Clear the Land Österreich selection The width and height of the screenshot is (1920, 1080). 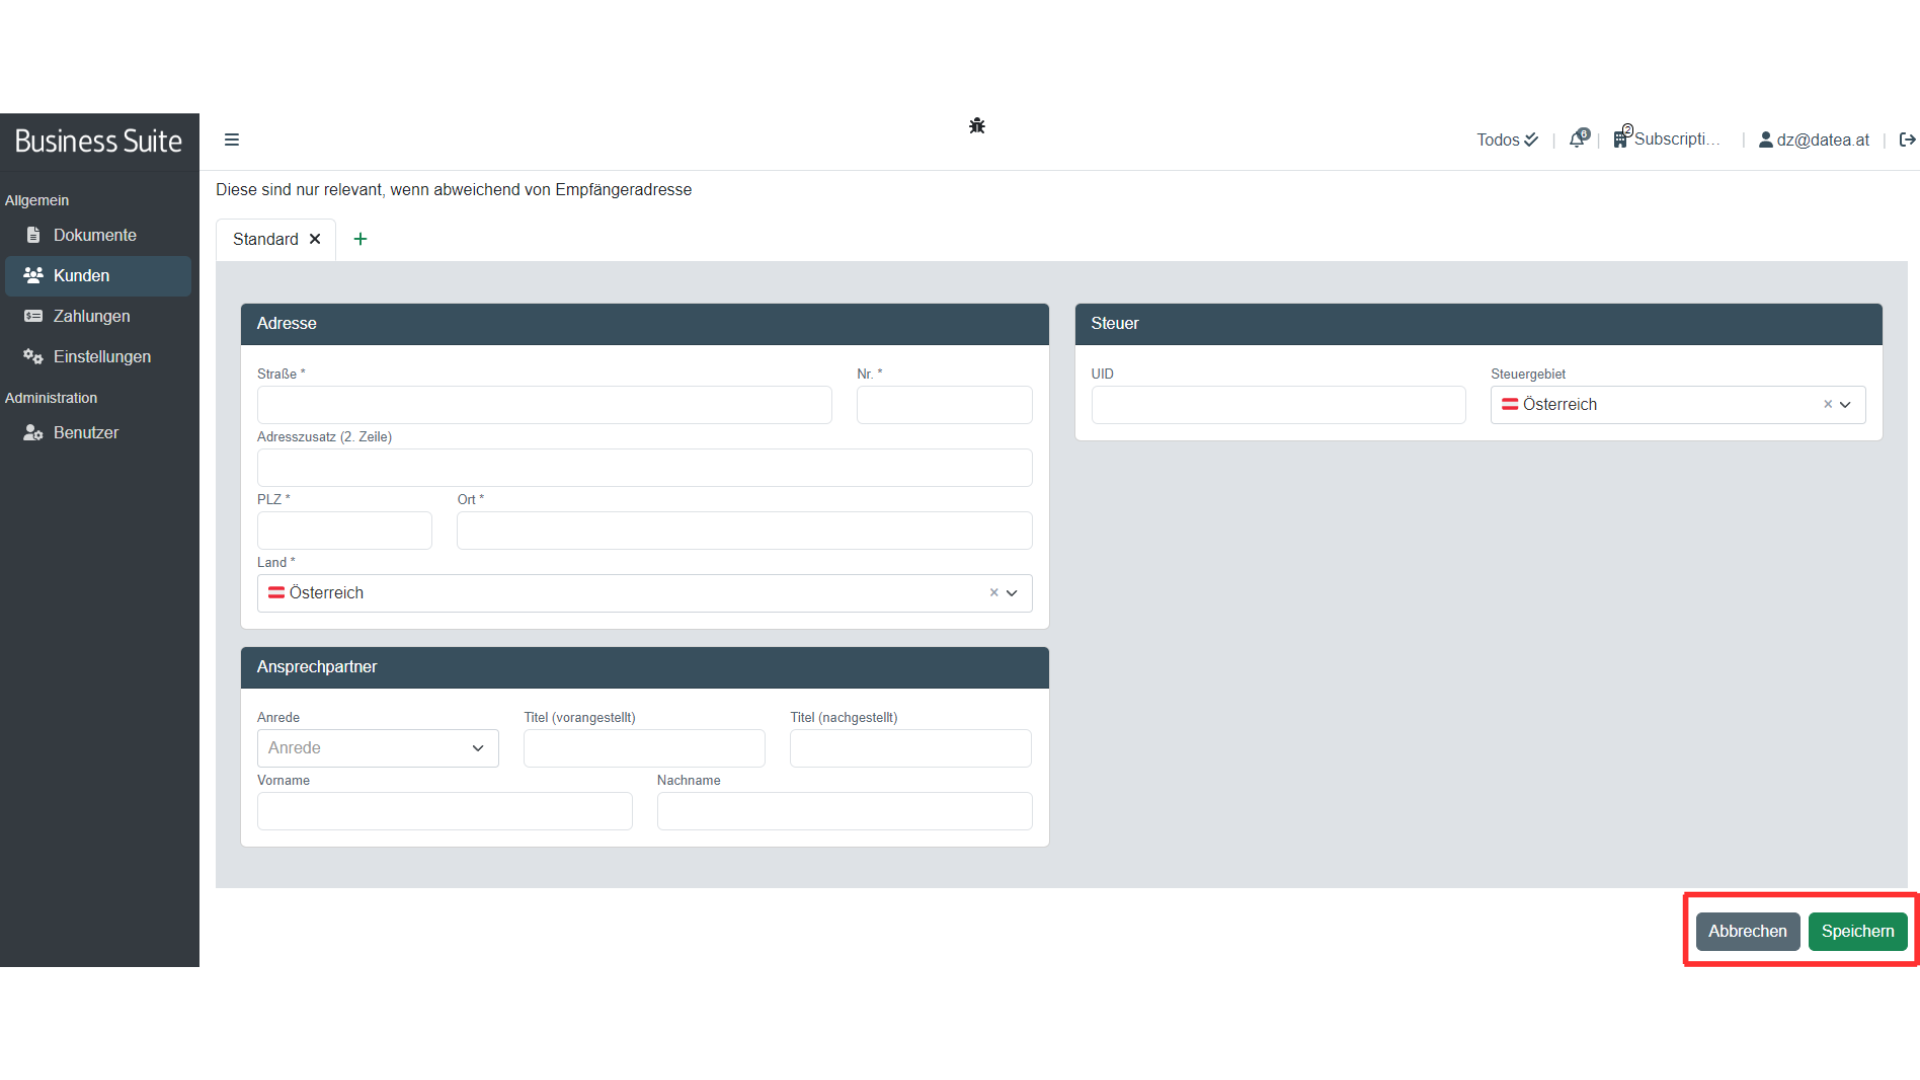(994, 593)
